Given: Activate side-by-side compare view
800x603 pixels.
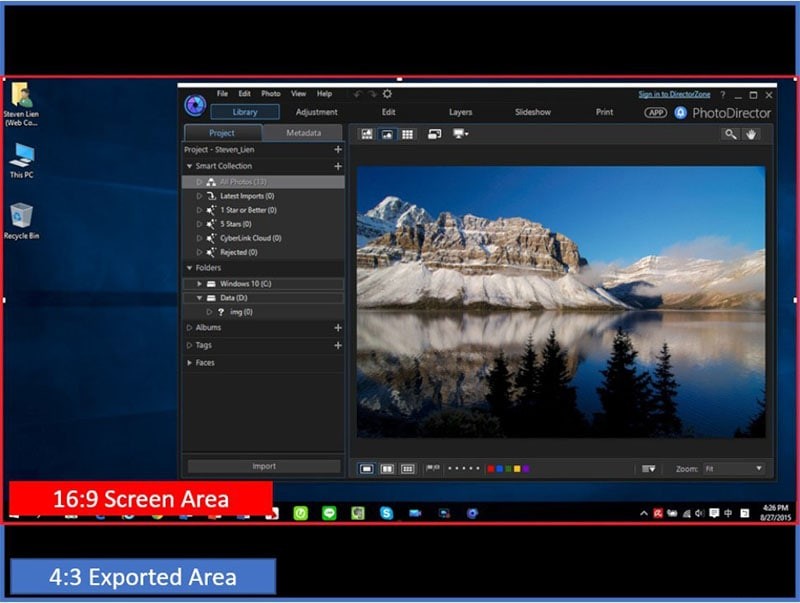Looking at the screenshot, I should 433,133.
